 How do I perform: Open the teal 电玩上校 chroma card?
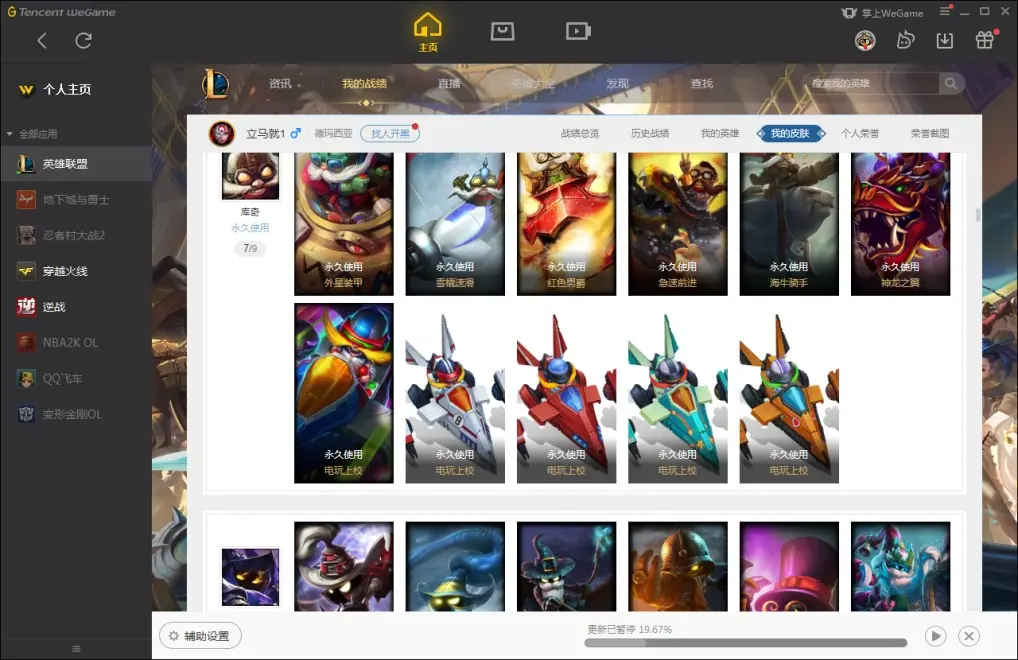pyautogui.click(x=678, y=393)
